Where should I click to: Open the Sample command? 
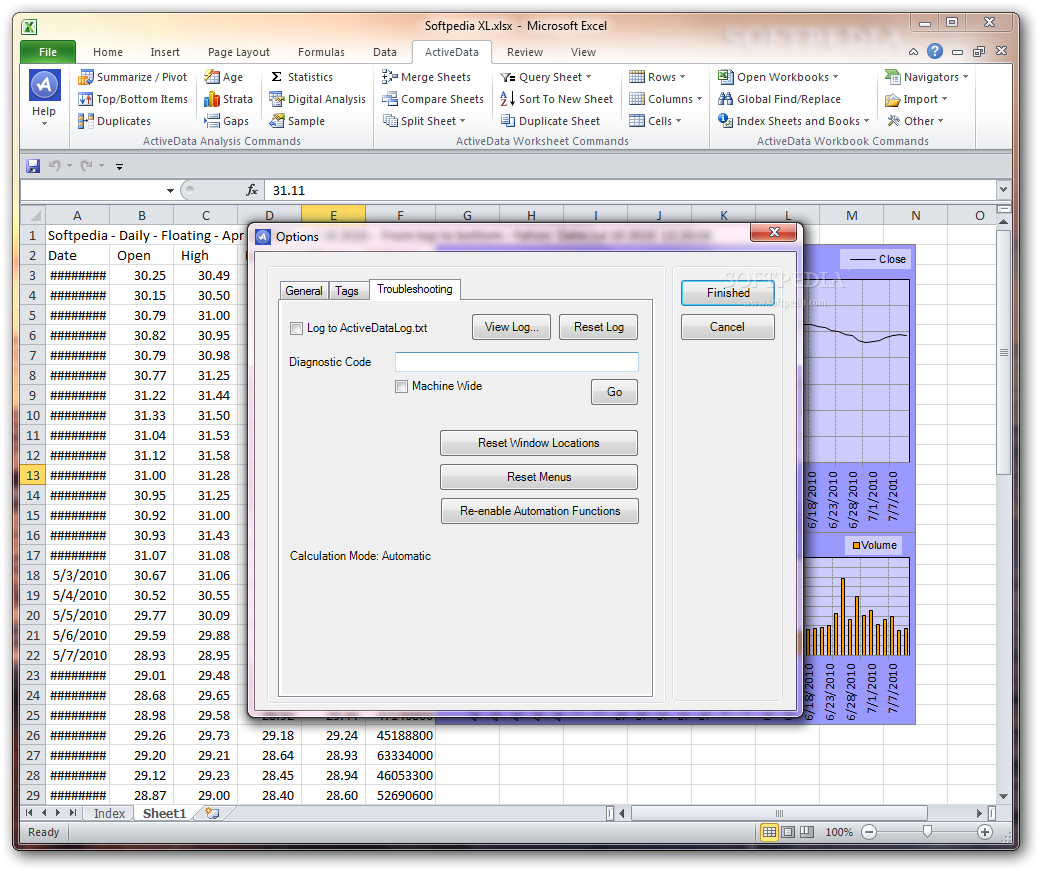pyautogui.click(x=296, y=121)
